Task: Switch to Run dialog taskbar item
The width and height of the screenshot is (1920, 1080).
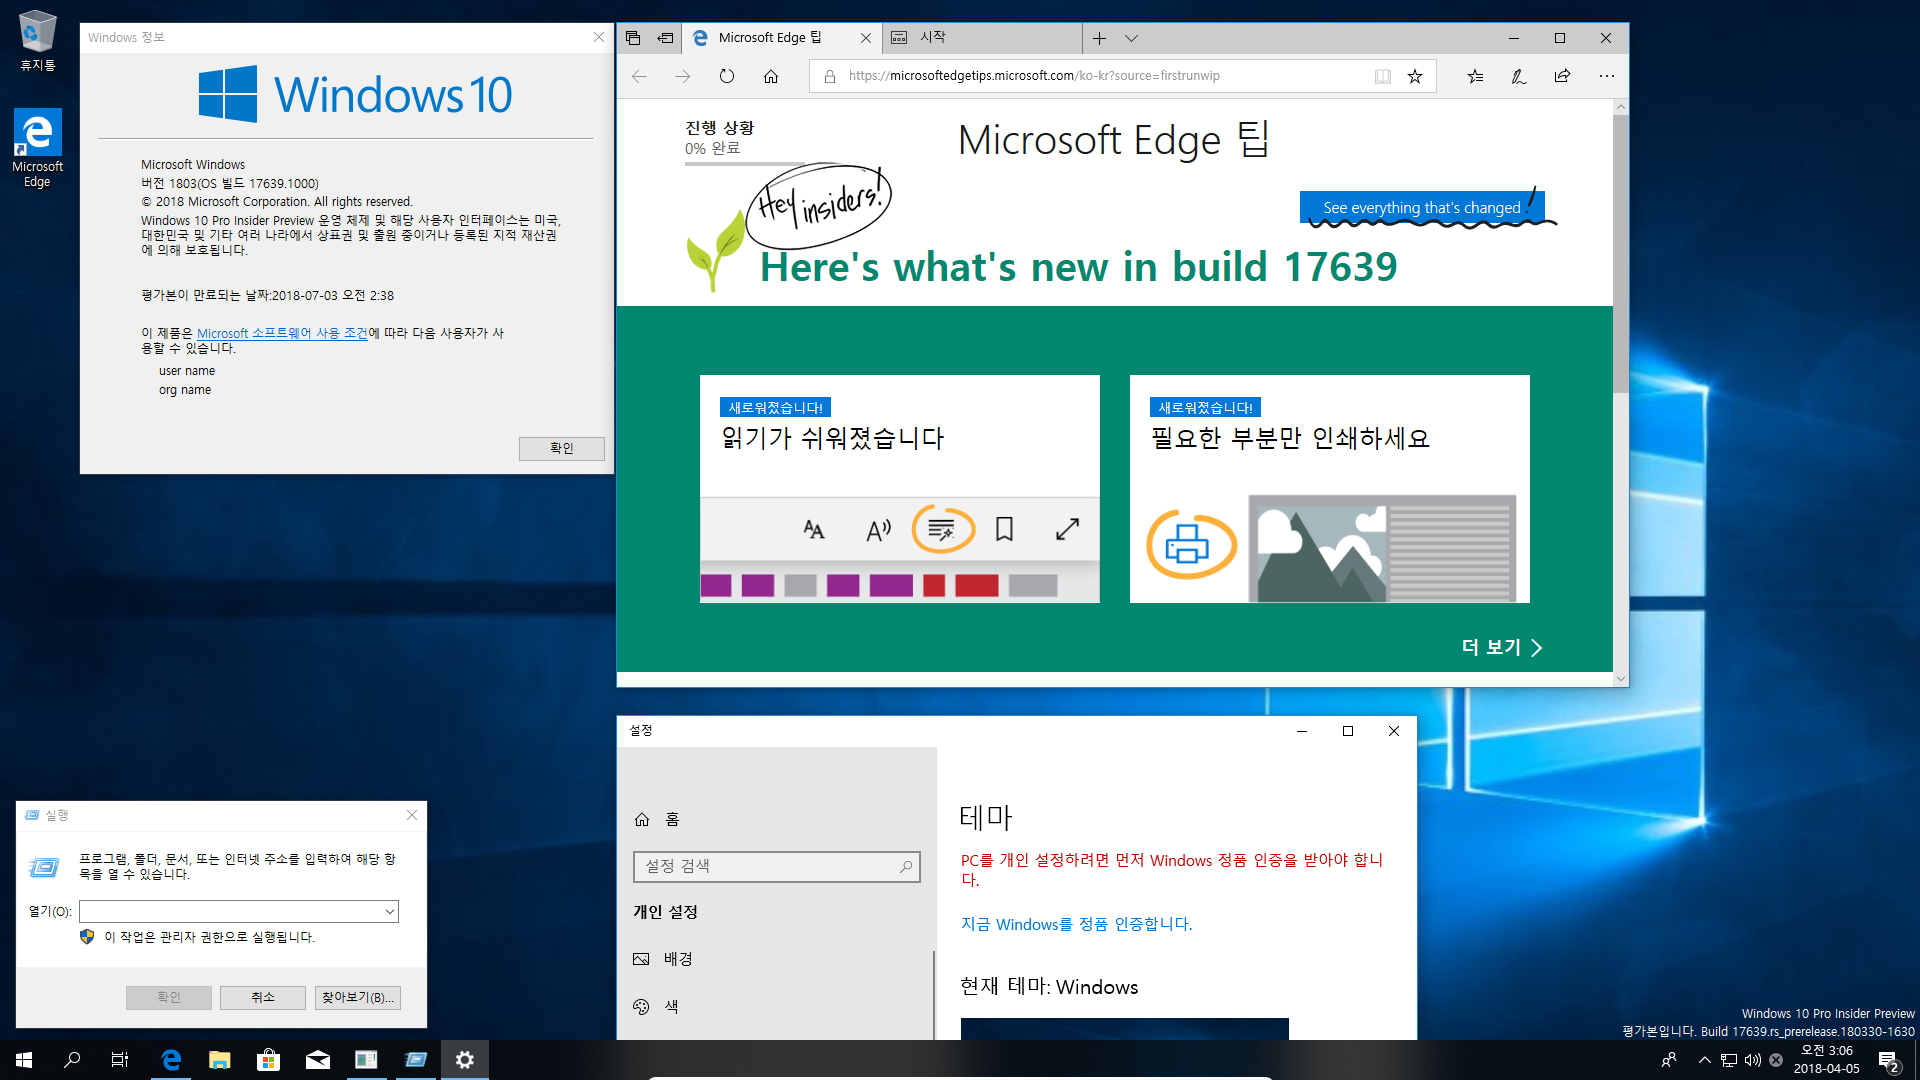Action: (415, 1059)
